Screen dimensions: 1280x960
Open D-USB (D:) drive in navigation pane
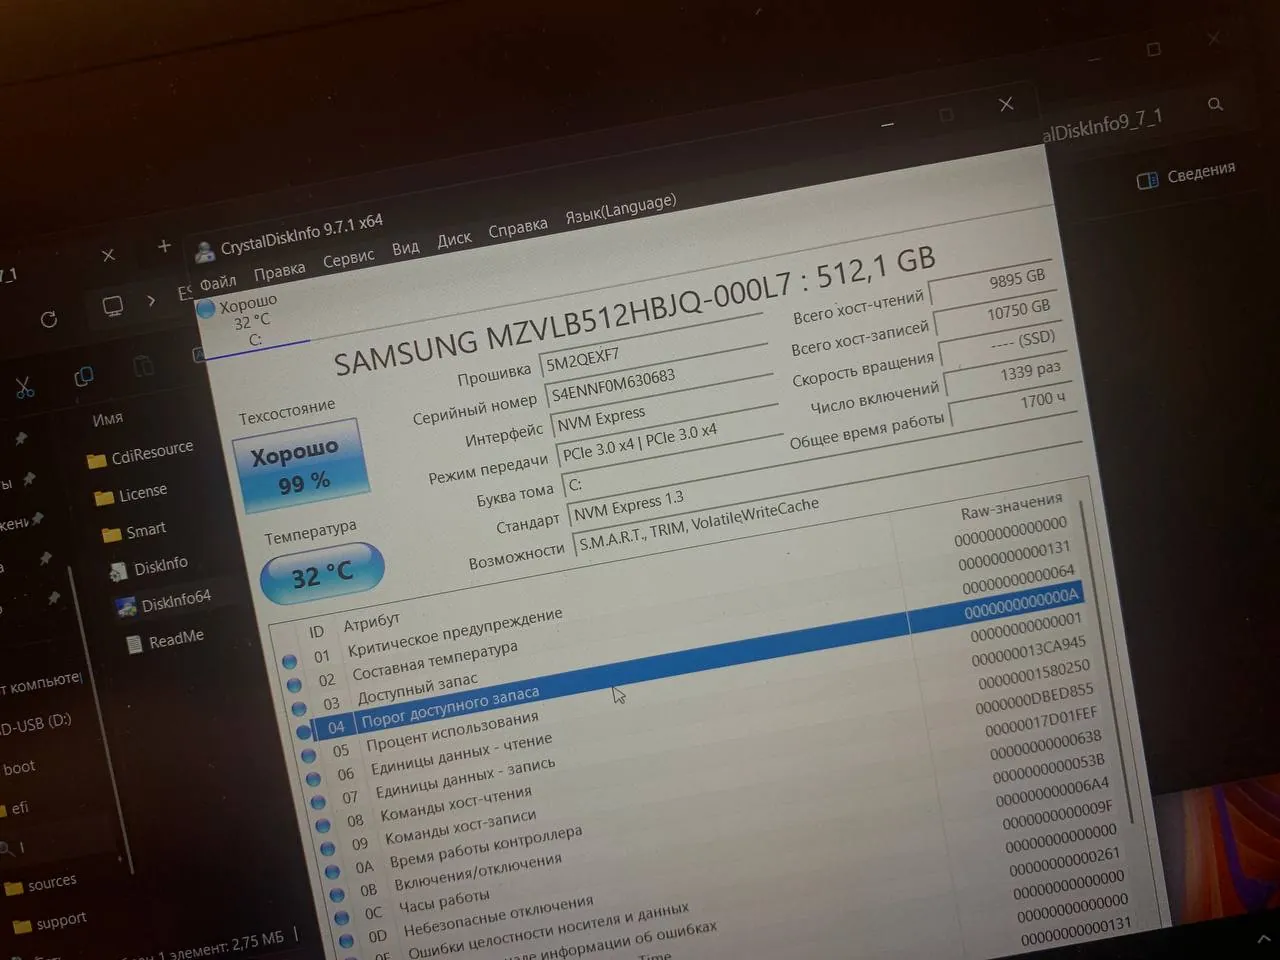pyautogui.click(x=34, y=724)
